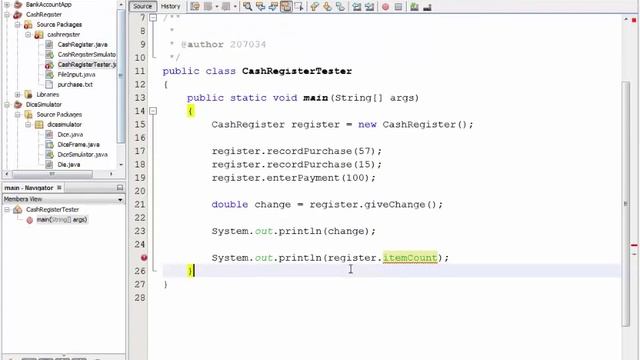The height and width of the screenshot is (360, 640).
Task: Click the Comment code icon
Action: point(414,7)
